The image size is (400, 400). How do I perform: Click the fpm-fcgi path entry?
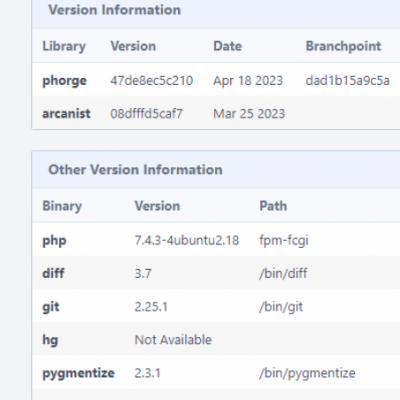(284, 240)
